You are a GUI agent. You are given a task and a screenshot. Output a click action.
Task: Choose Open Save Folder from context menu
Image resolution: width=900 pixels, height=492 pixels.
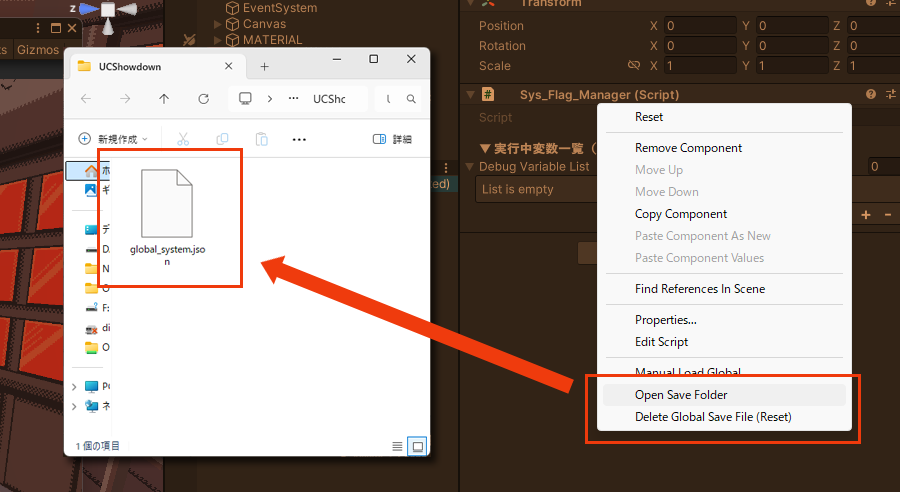681,394
